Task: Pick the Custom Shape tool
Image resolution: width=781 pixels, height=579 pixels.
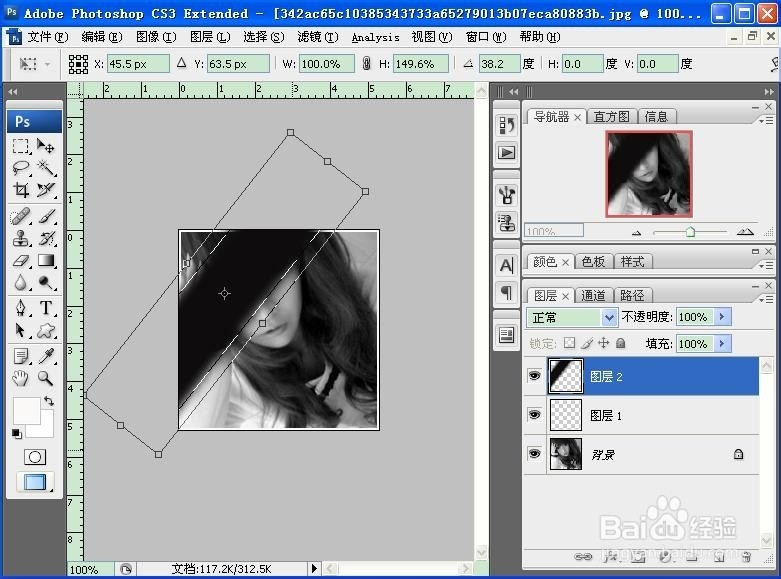Action: (x=46, y=330)
